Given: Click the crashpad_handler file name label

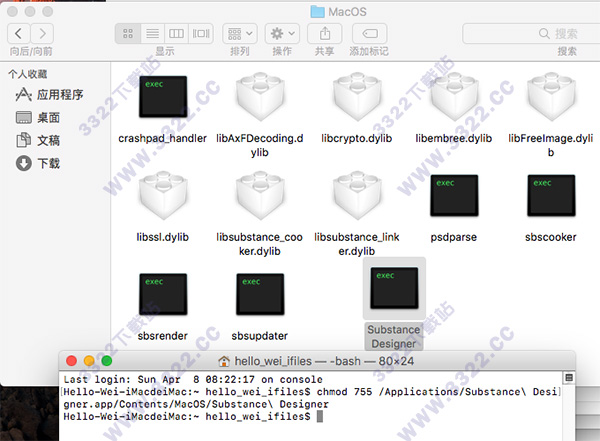Looking at the screenshot, I should coord(162,138).
